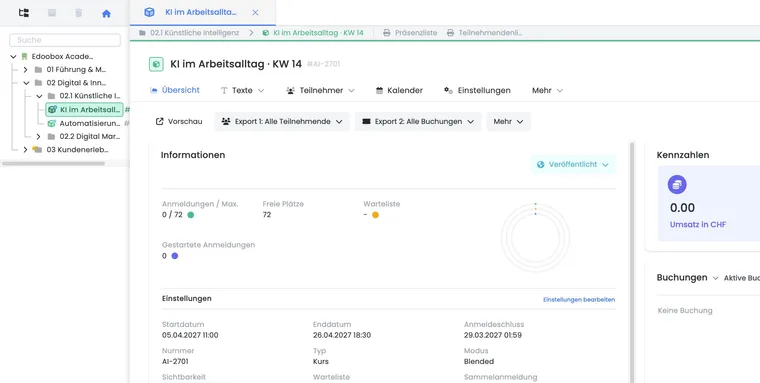
Task: Open Export 2: Alle Buchungen dropdown
Action: pos(418,122)
